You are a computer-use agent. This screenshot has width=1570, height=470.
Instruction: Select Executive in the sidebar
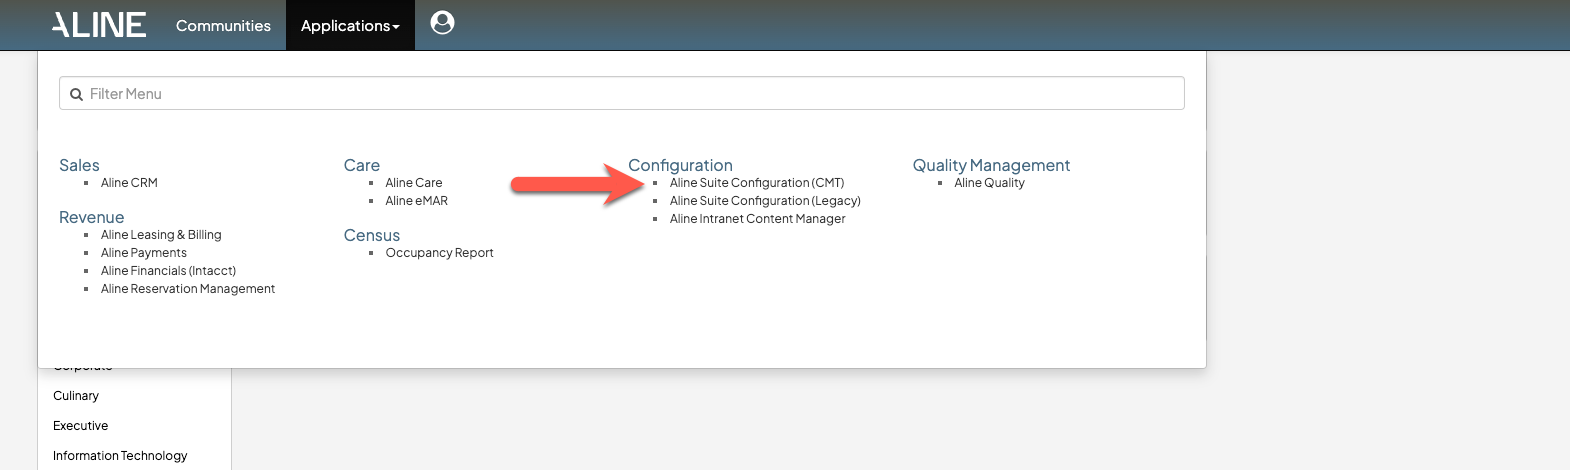[x=80, y=426]
